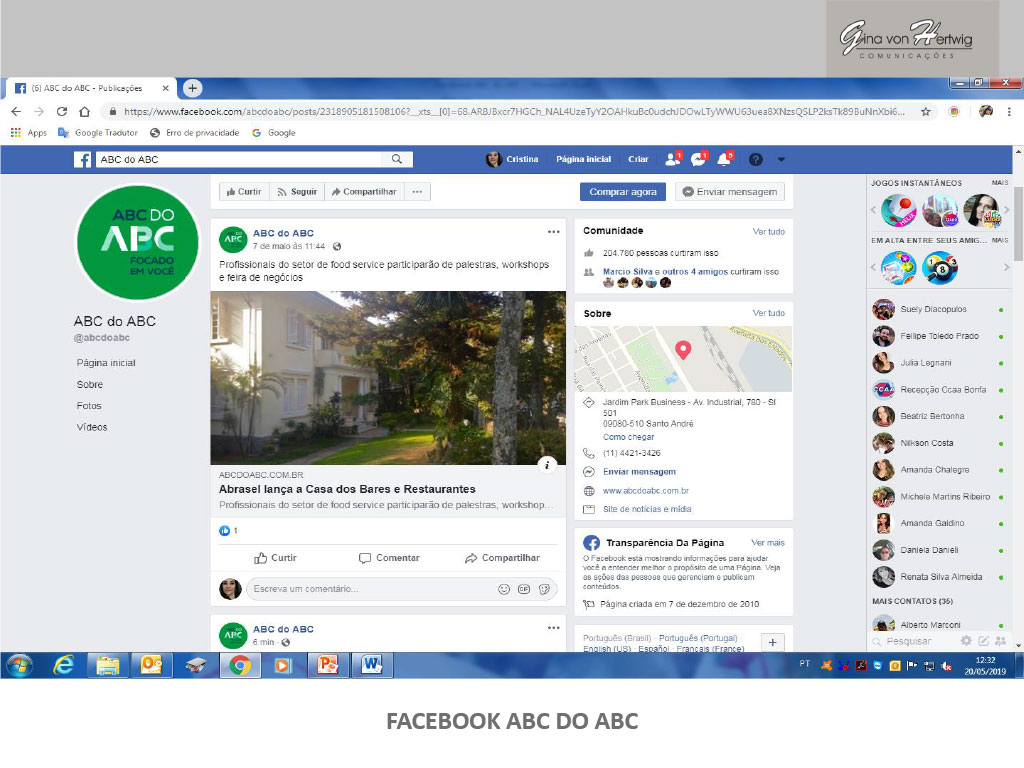1024x768 pixels.
Task: Click Ver tudo in Sobre
Action: coord(769,313)
